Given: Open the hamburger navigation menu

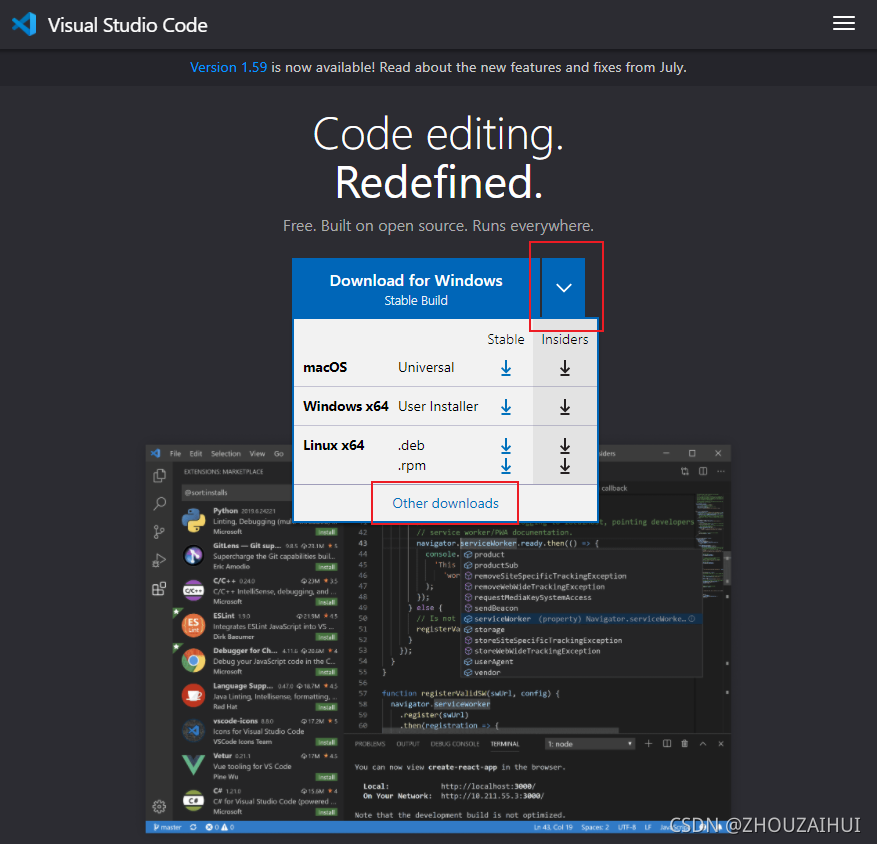Looking at the screenshot, I should [843, 23].
